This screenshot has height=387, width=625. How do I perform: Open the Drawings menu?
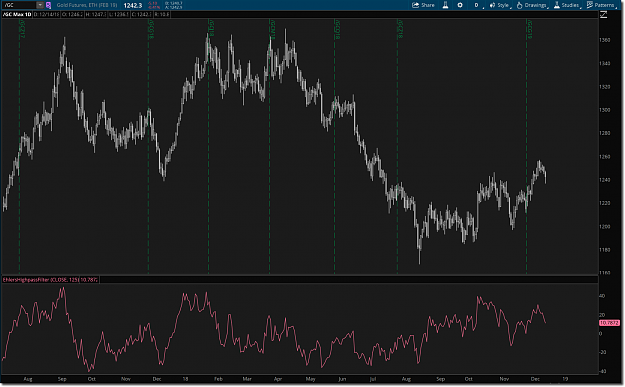pos(532,5)
